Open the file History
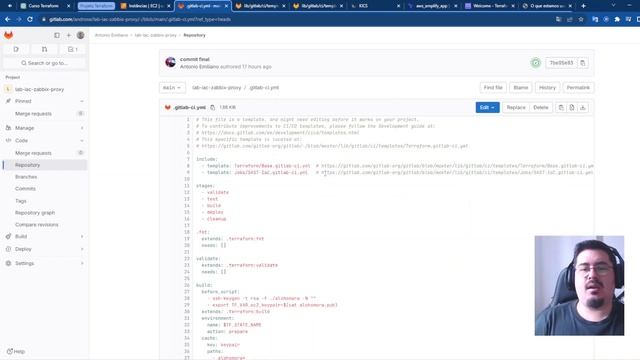Viewport: 640px width, 360px height. pyautogui.click(x=547, y=88)
